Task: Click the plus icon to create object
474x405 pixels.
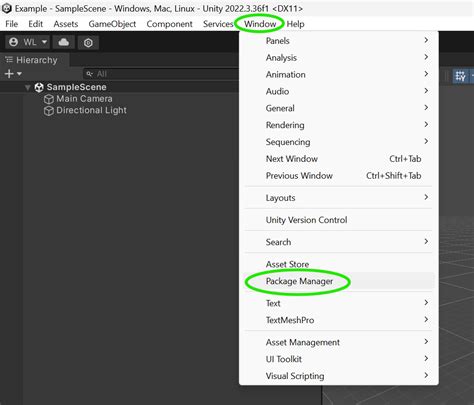Action: pyautogui.click(x=9, y=74)
